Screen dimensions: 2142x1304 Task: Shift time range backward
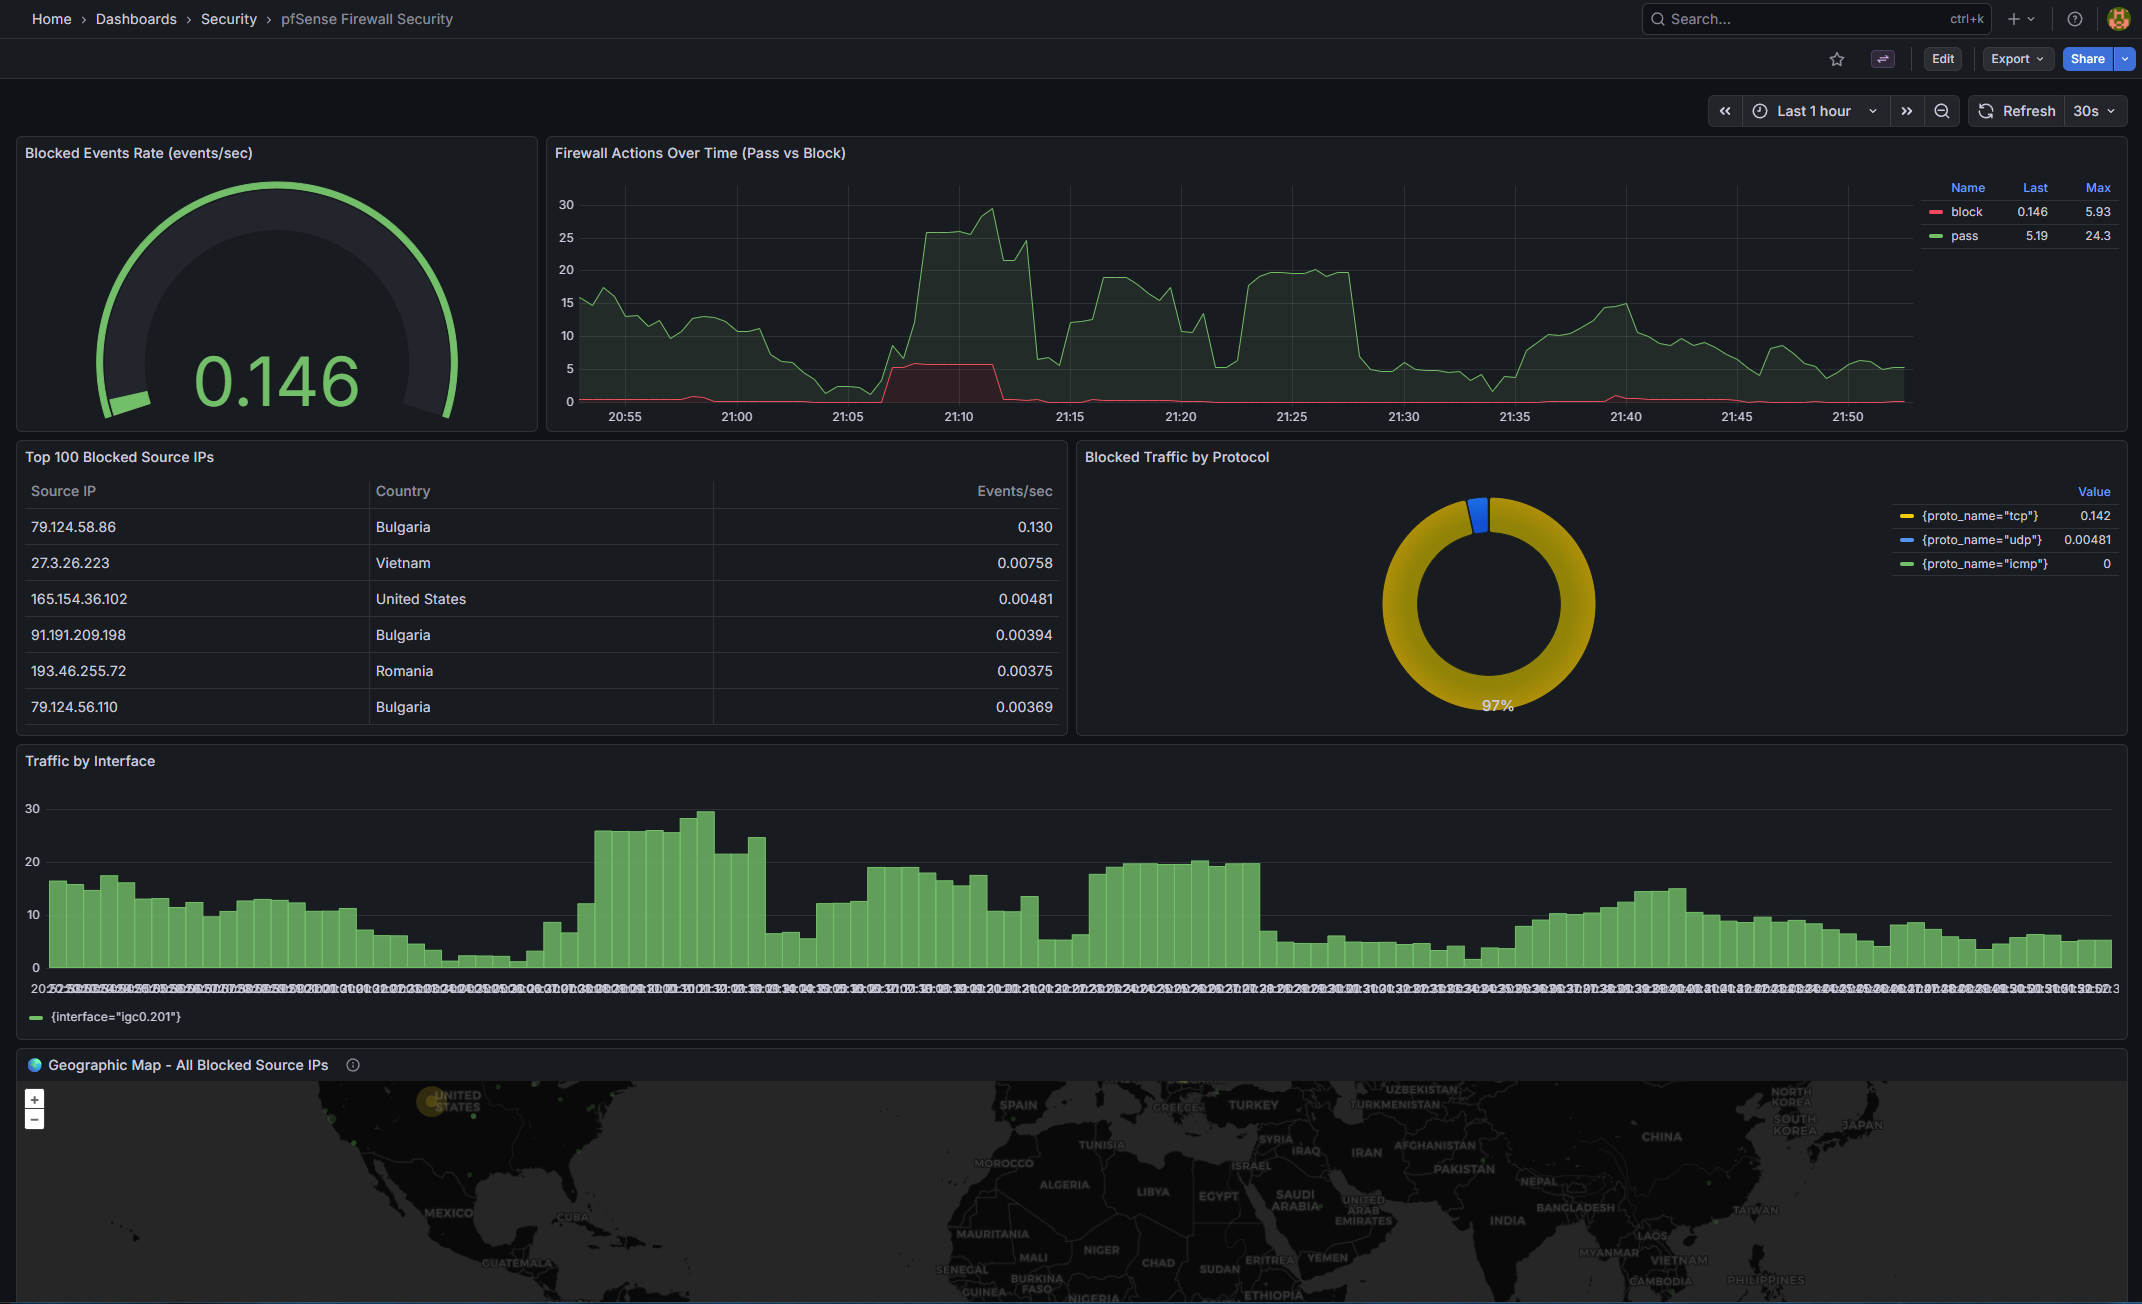click(1725, 111)
